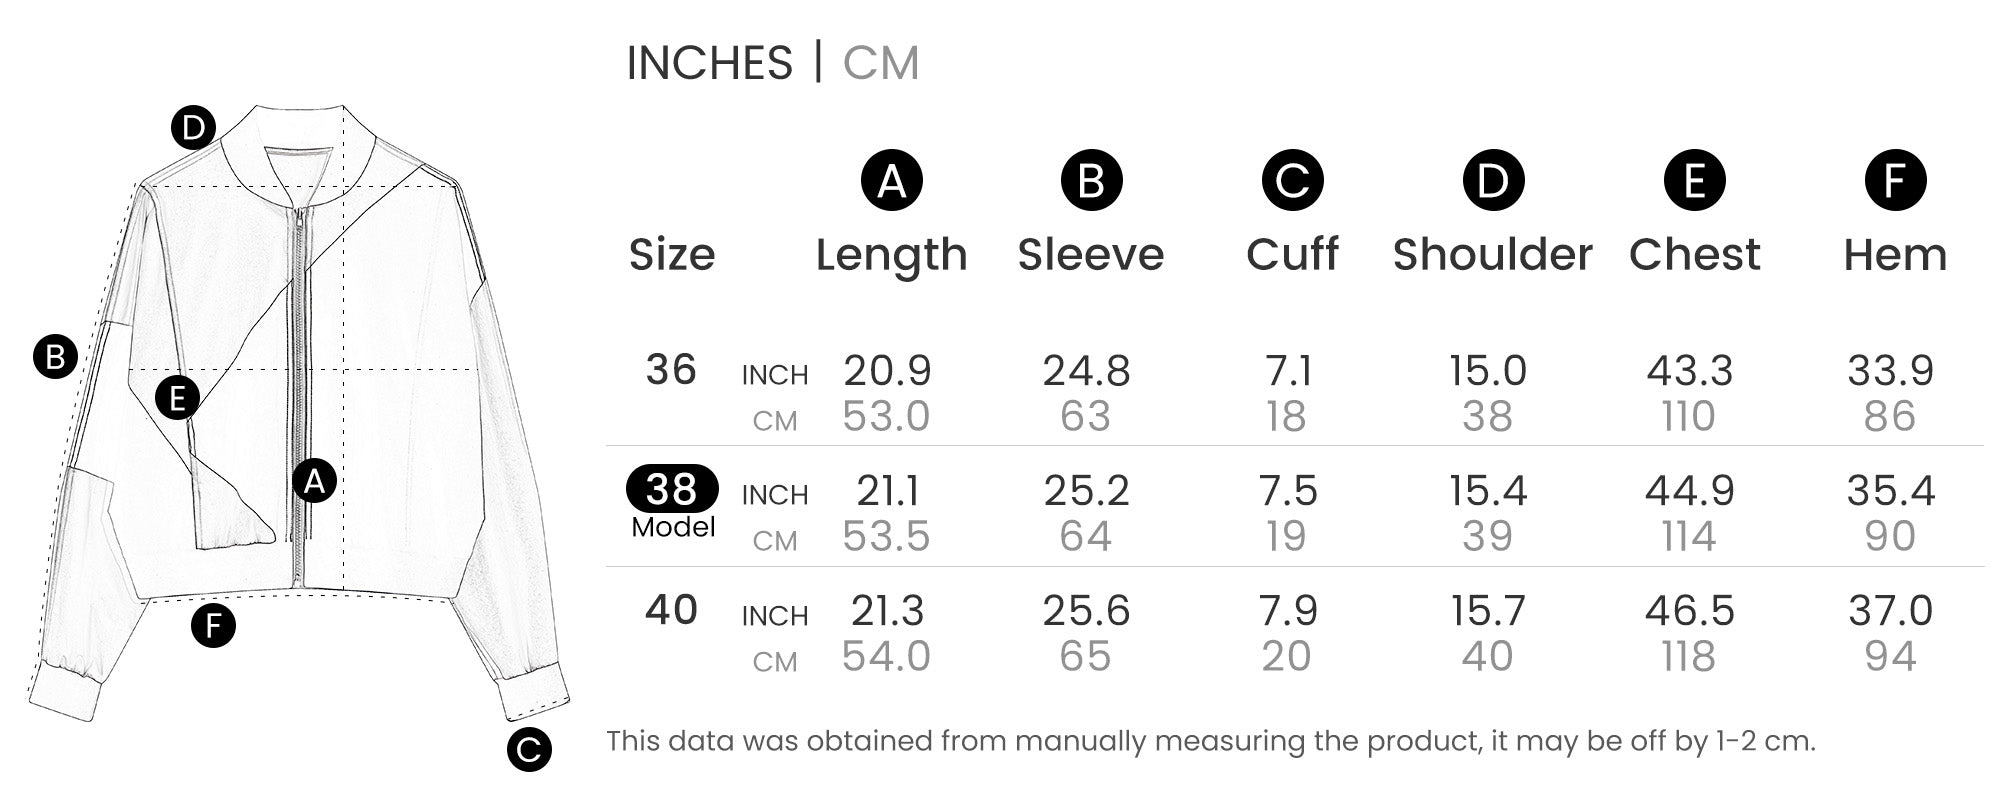Screen dimensions: 2000x806
Task: Click the C marker near jacket cuff
Action: 529,750
